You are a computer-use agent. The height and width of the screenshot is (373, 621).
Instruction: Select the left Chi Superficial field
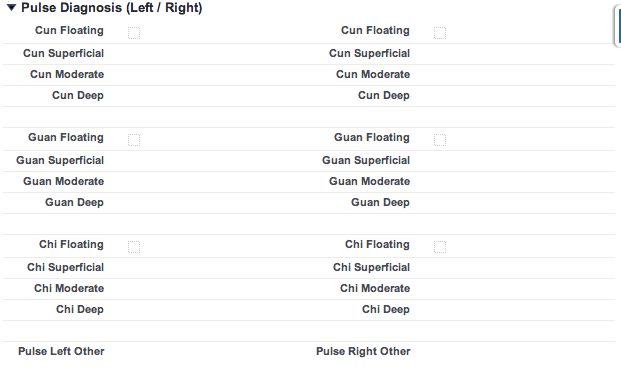click(210, 268)
